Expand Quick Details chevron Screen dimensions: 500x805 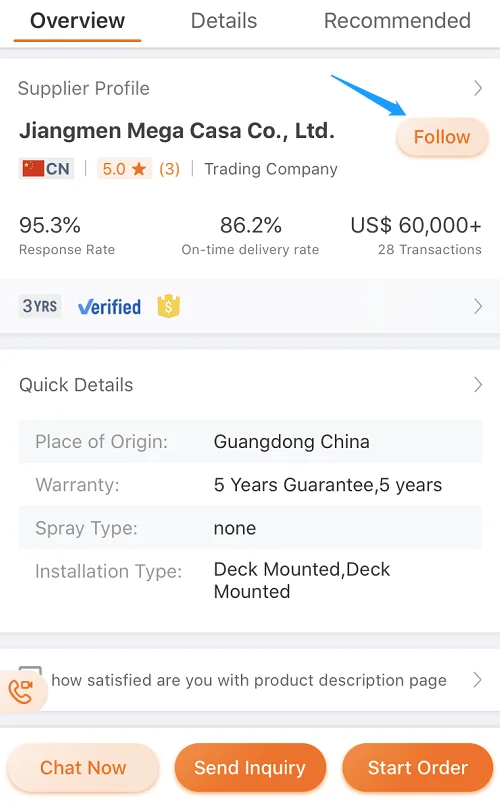[x=478, y=385]
